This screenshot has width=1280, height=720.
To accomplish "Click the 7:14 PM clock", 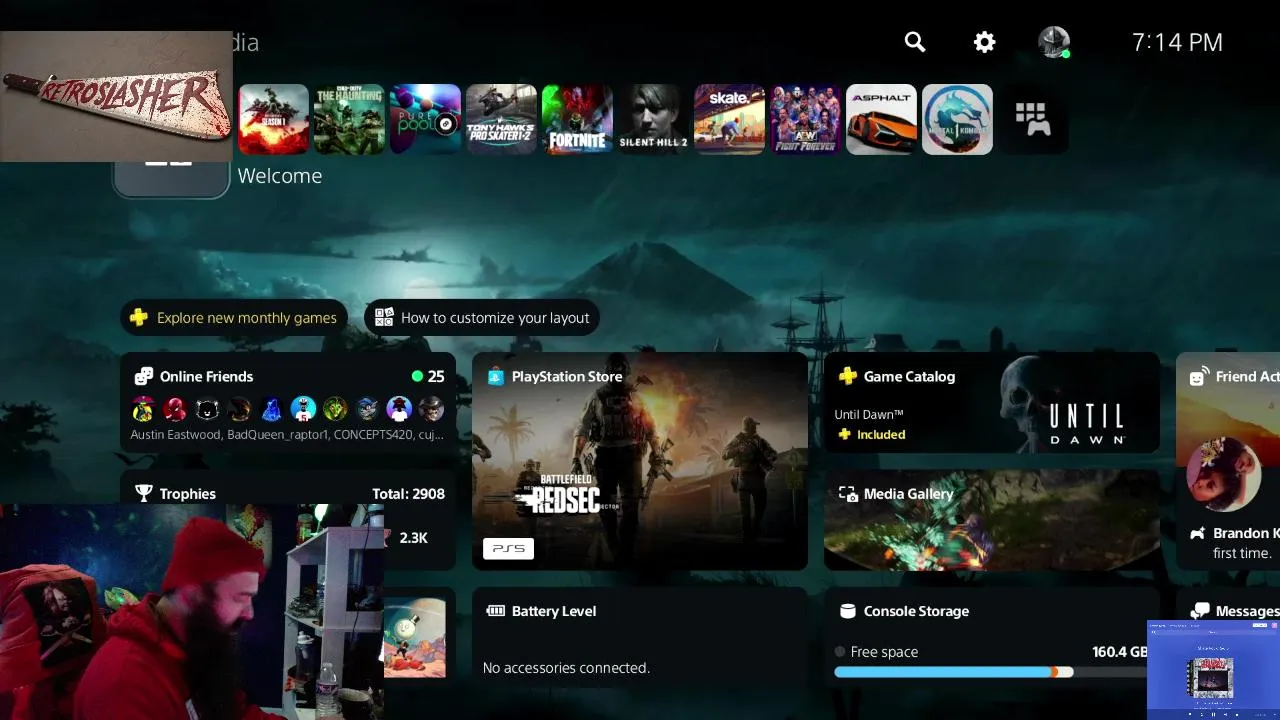I will tap(1177, 42).
